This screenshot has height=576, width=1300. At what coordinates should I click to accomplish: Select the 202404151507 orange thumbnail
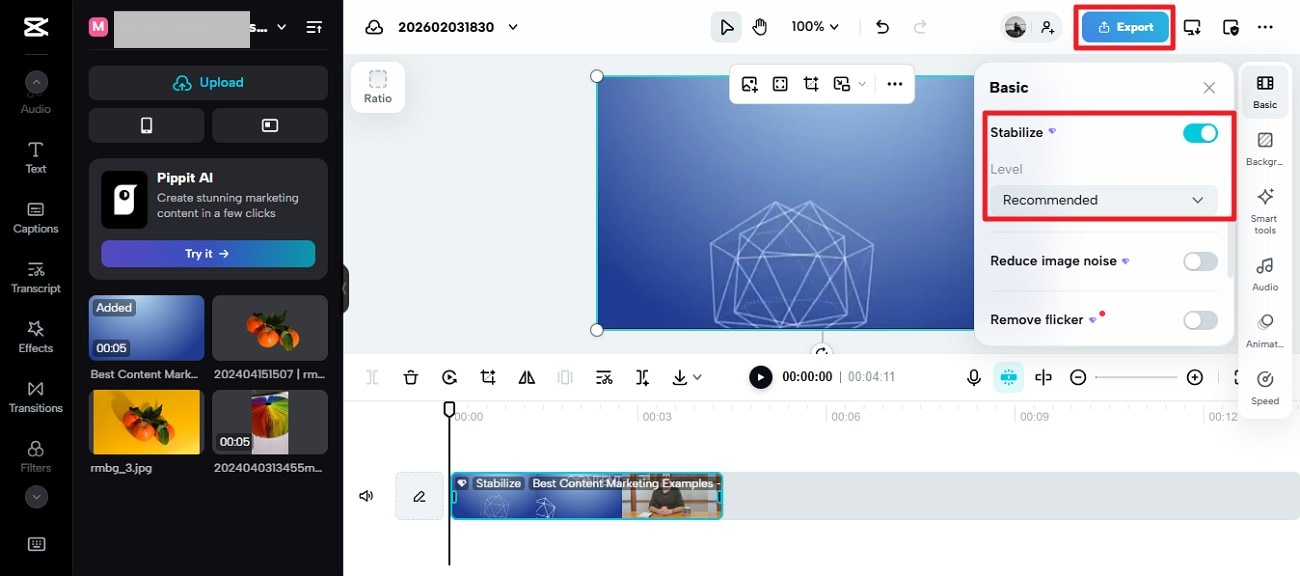coord(270,328)
